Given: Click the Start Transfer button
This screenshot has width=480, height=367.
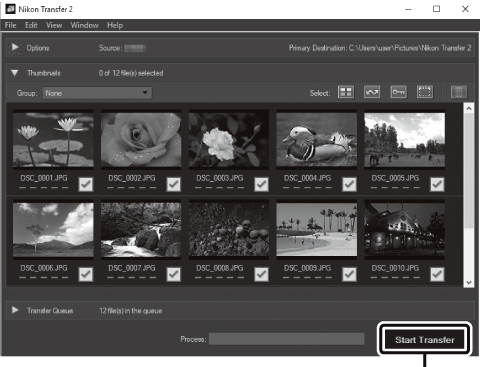Looking at the screenshot, I should tap(425, 340).
